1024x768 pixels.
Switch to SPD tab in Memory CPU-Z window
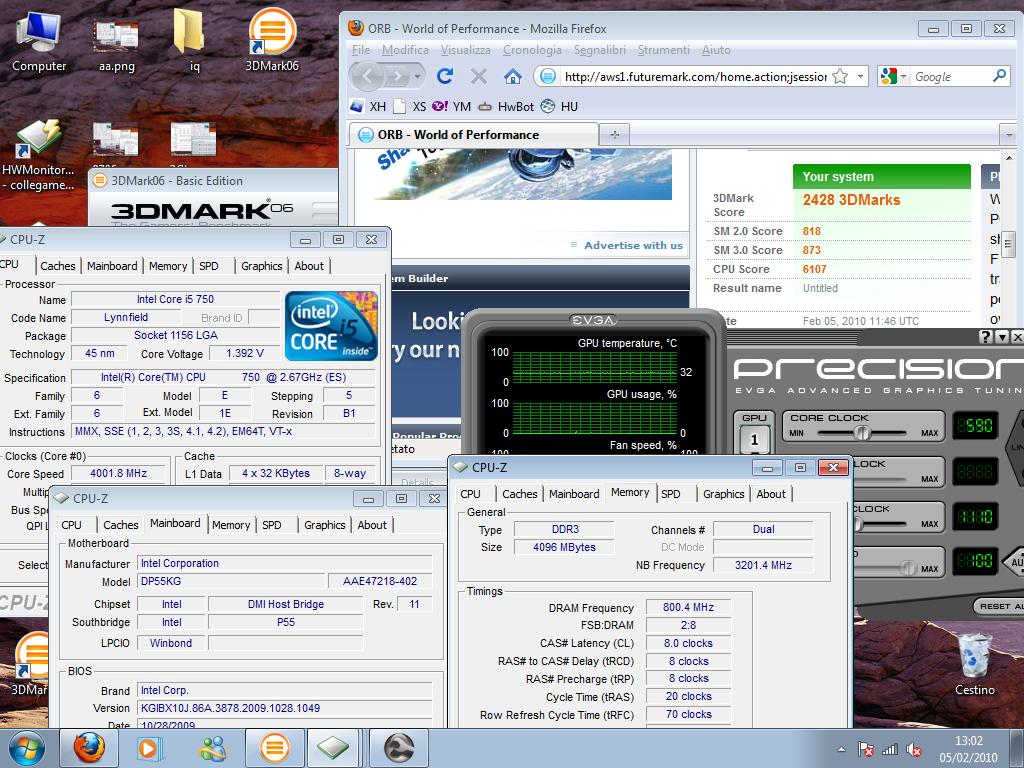pyautogui.click(x=671, y=494)
